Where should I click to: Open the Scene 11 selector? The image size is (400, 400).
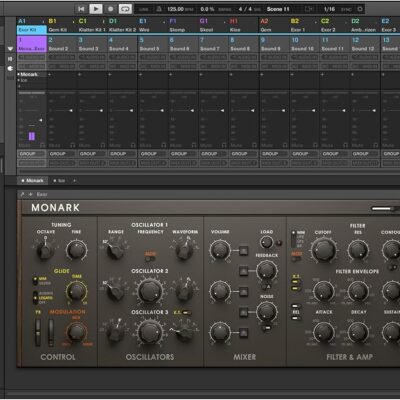[x=278, y=9]
